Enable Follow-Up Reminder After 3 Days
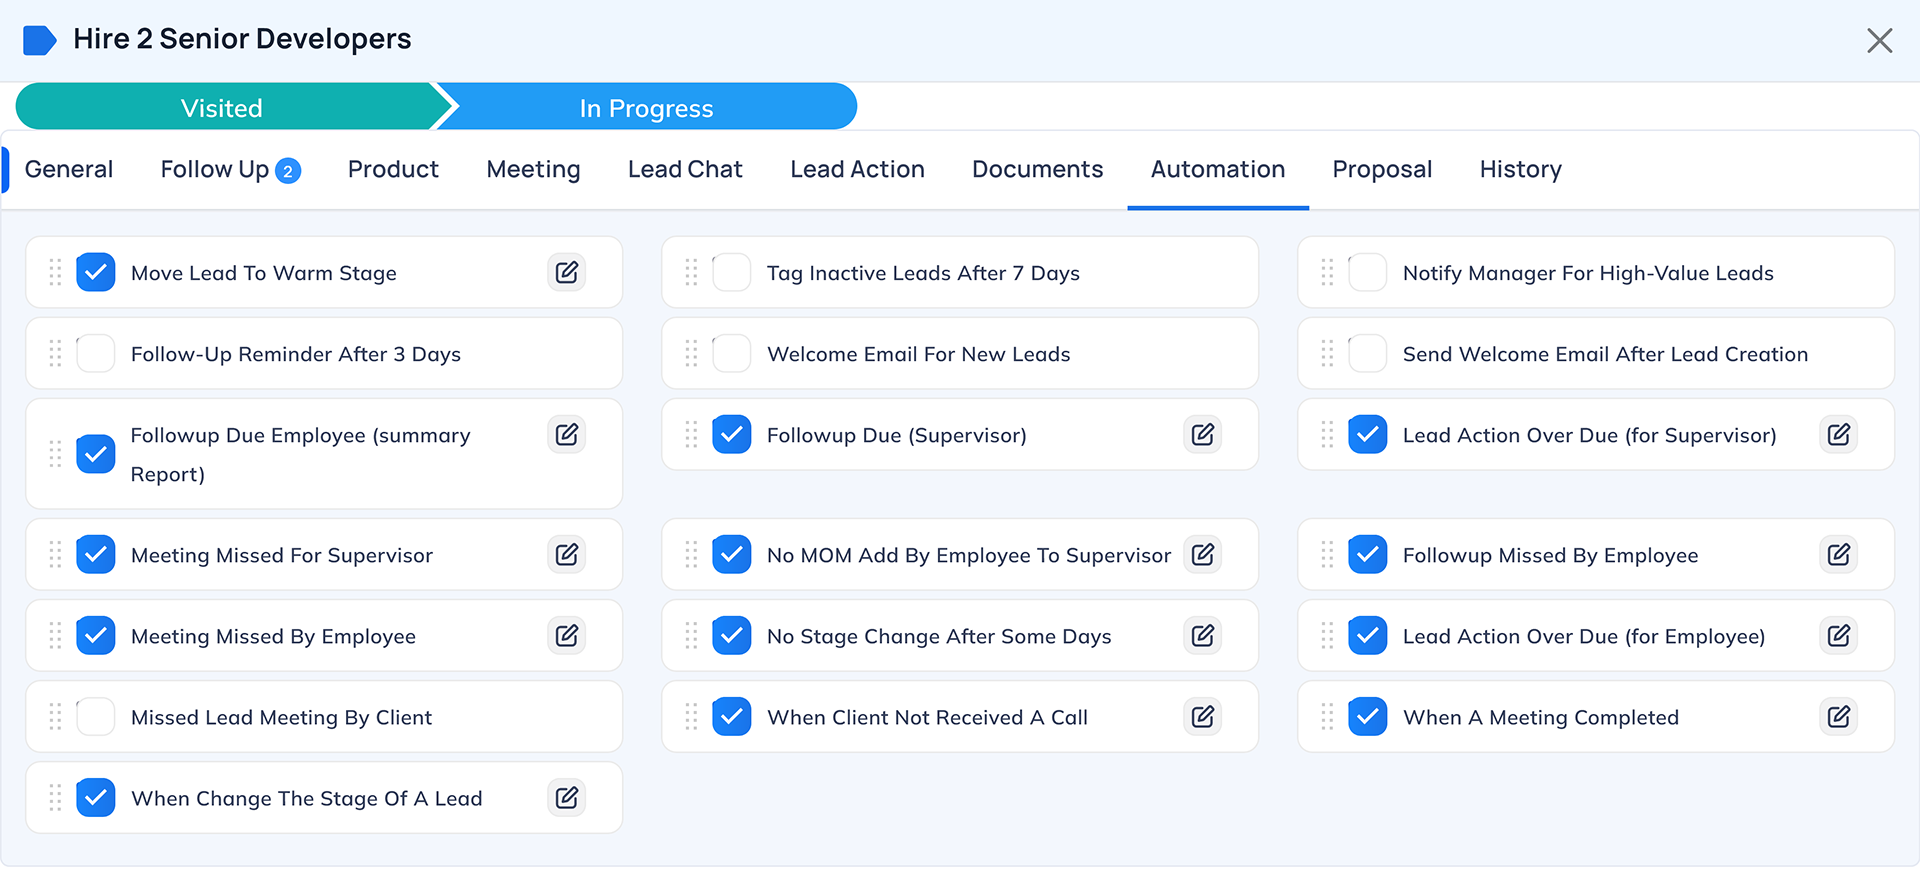The height and width of the screenshot is (871, 1920). [96, 354]
